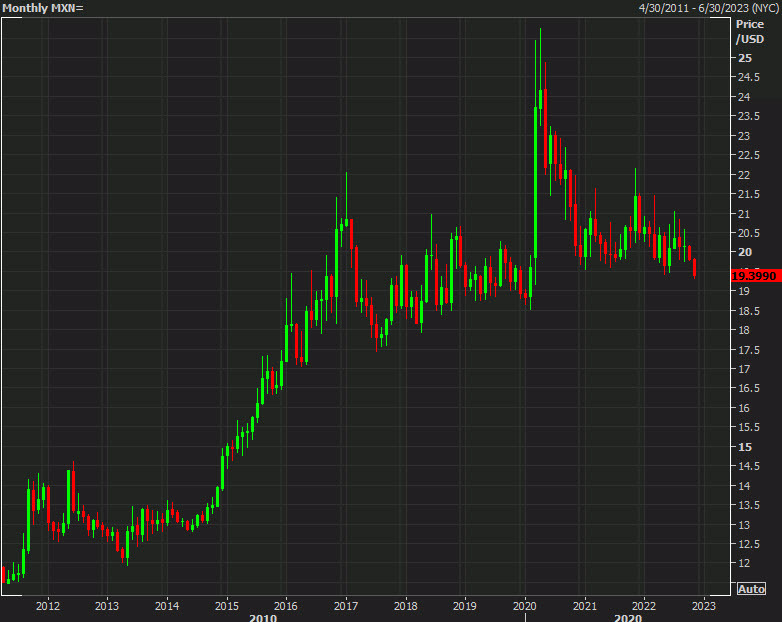This screenshot has height=622, width=782.
Task: Click the 2022 year label on time axis
Action: click(x=644, y=606)
